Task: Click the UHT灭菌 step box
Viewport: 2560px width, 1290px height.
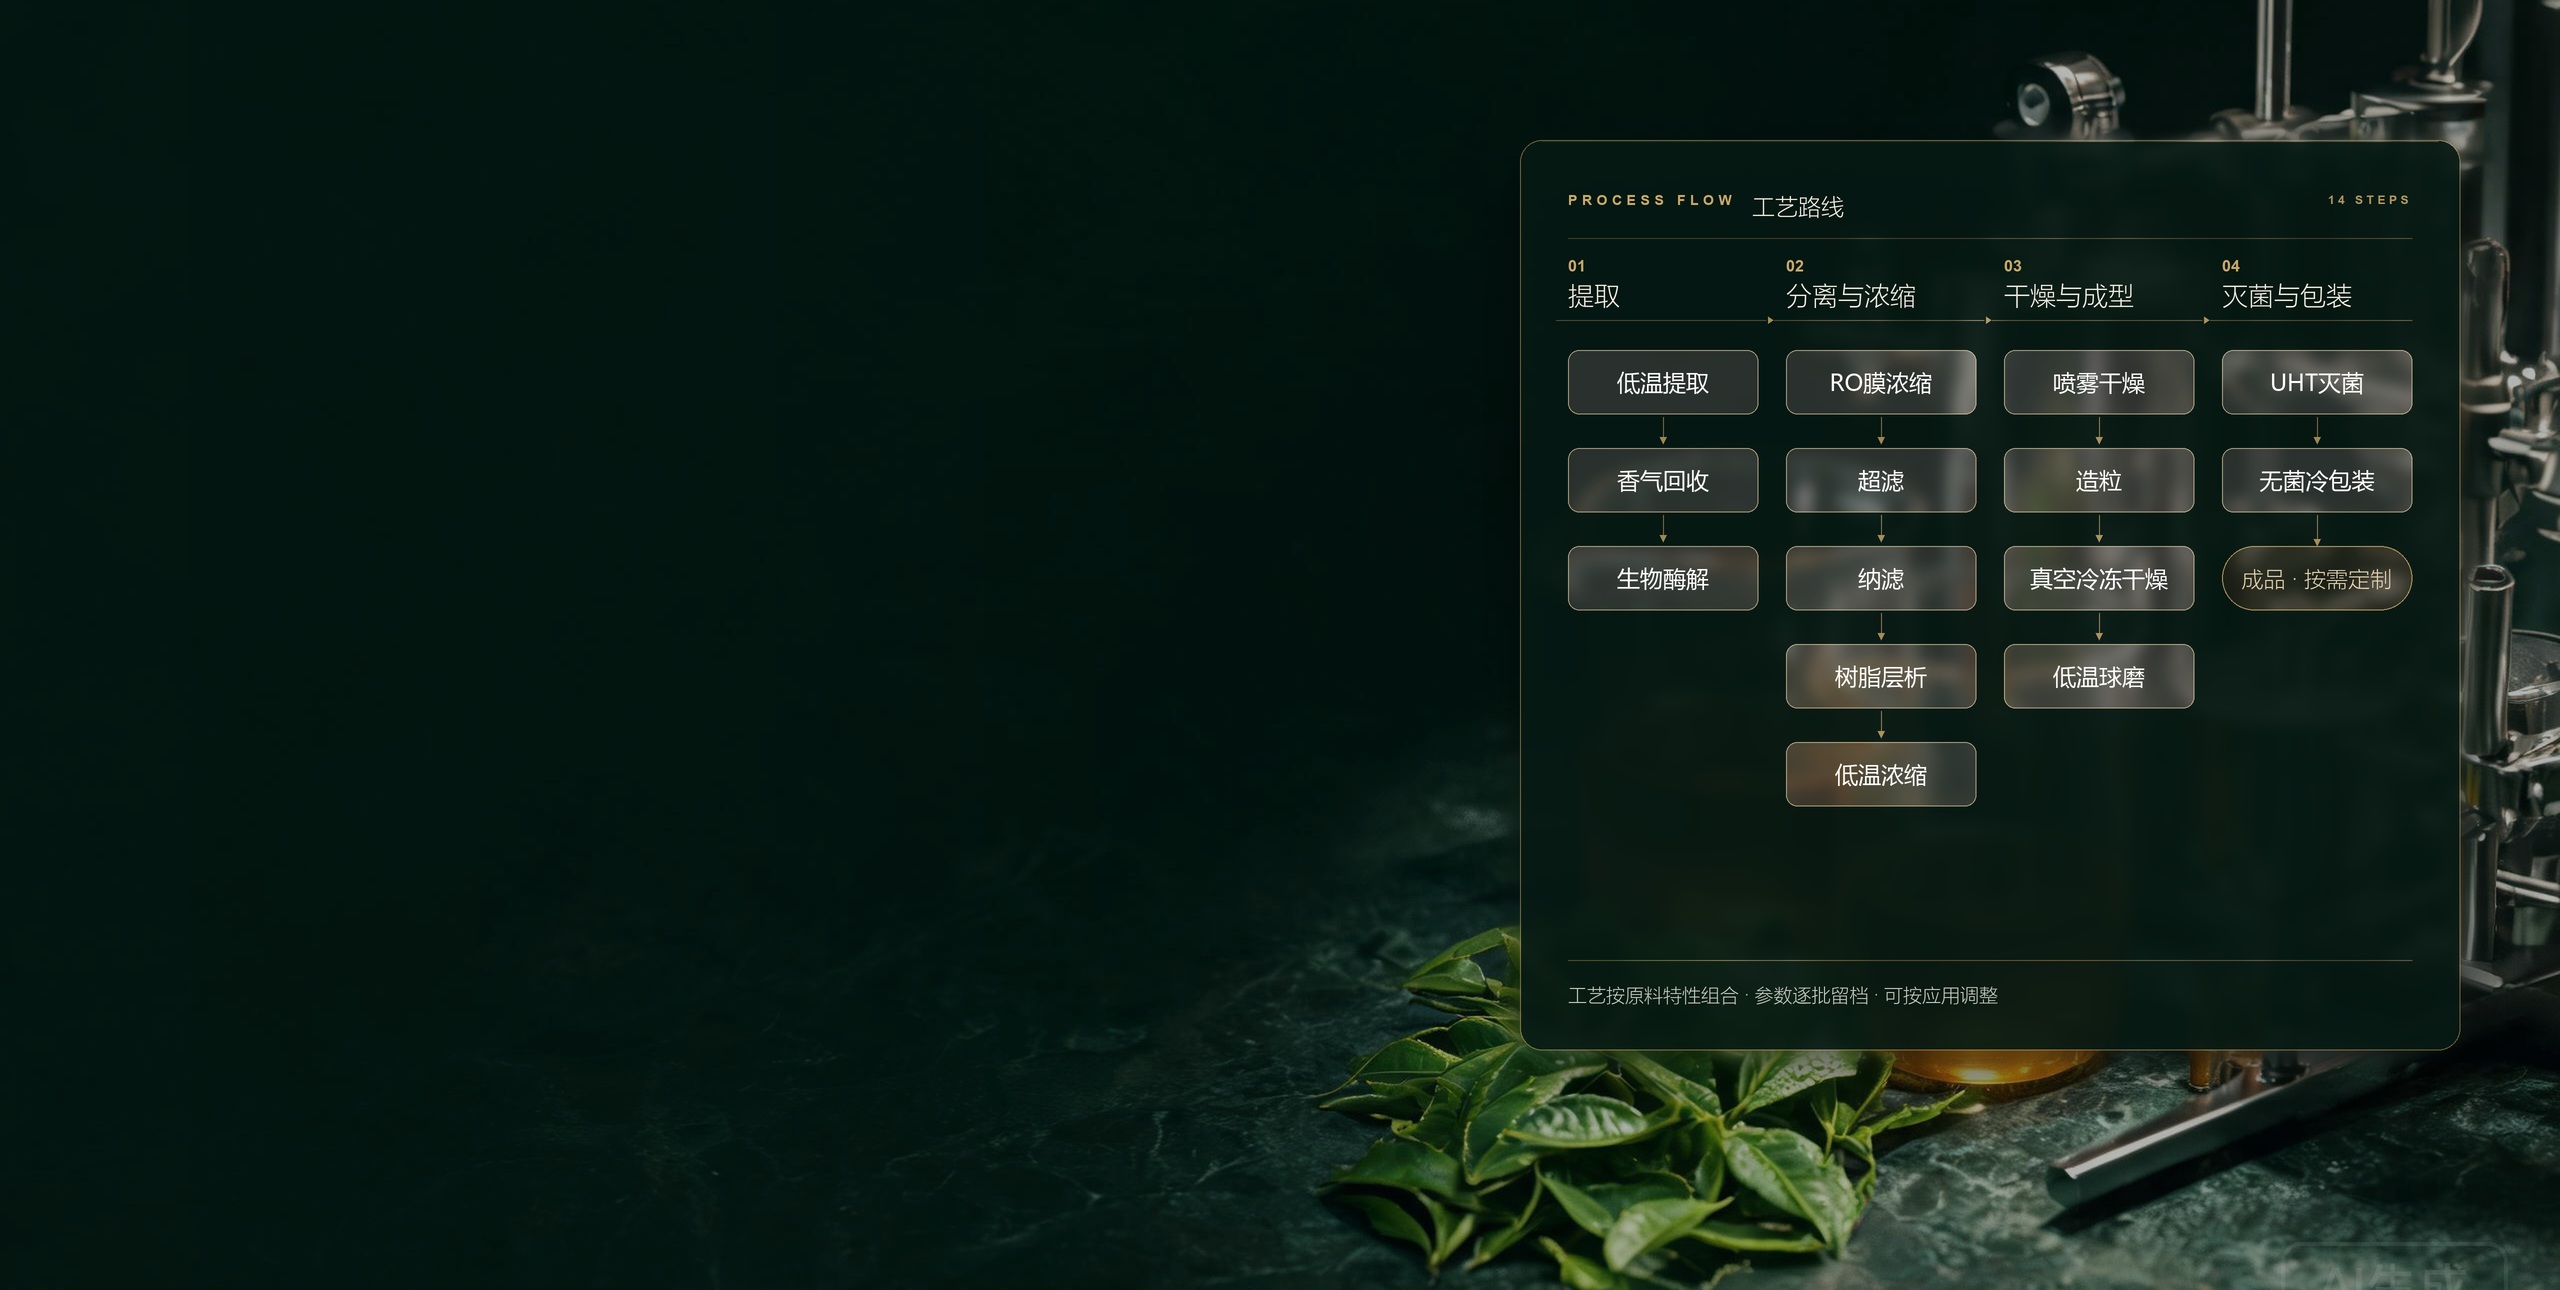Action: tap(2316, 382)
